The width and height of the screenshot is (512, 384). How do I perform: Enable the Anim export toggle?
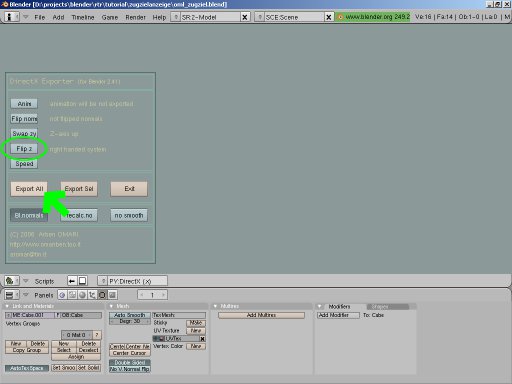(24, 104)
